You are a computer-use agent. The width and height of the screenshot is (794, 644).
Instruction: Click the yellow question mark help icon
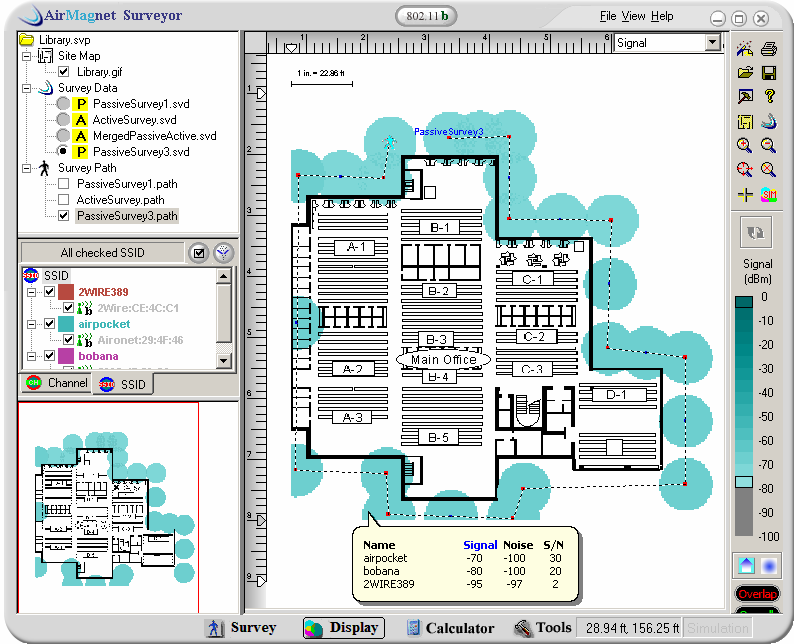pyautogui.click(x=769, y=96)
